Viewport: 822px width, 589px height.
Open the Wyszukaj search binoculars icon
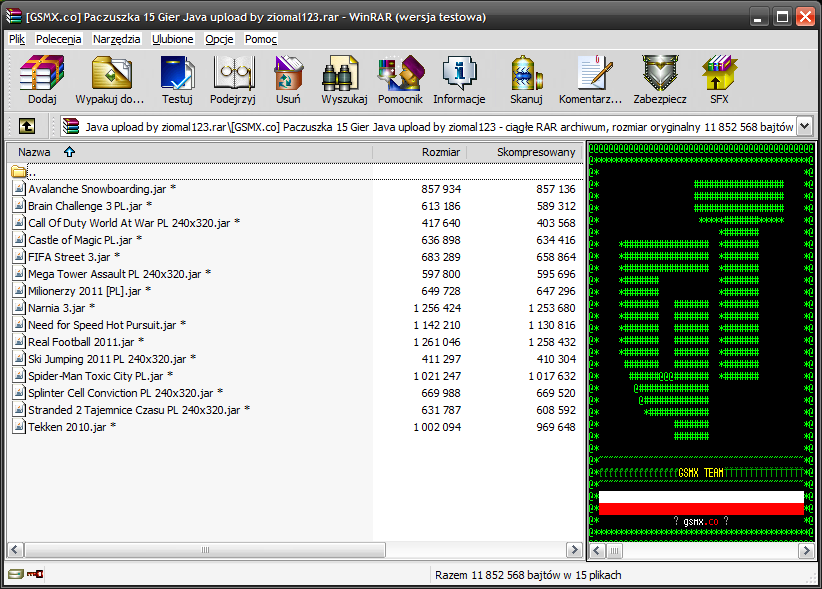point(344,75)
